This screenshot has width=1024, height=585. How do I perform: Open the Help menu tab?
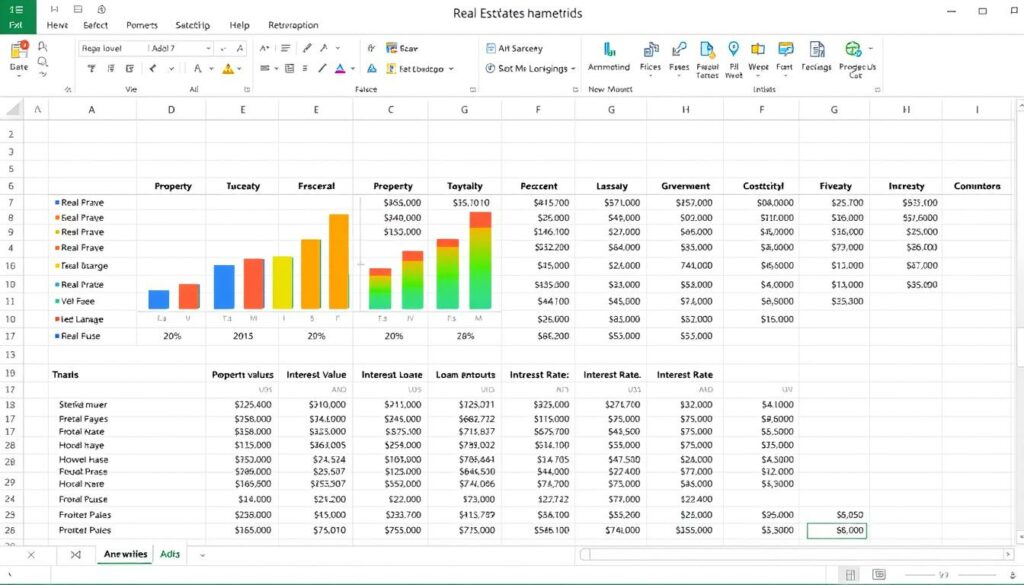click(x=239, y=25)
